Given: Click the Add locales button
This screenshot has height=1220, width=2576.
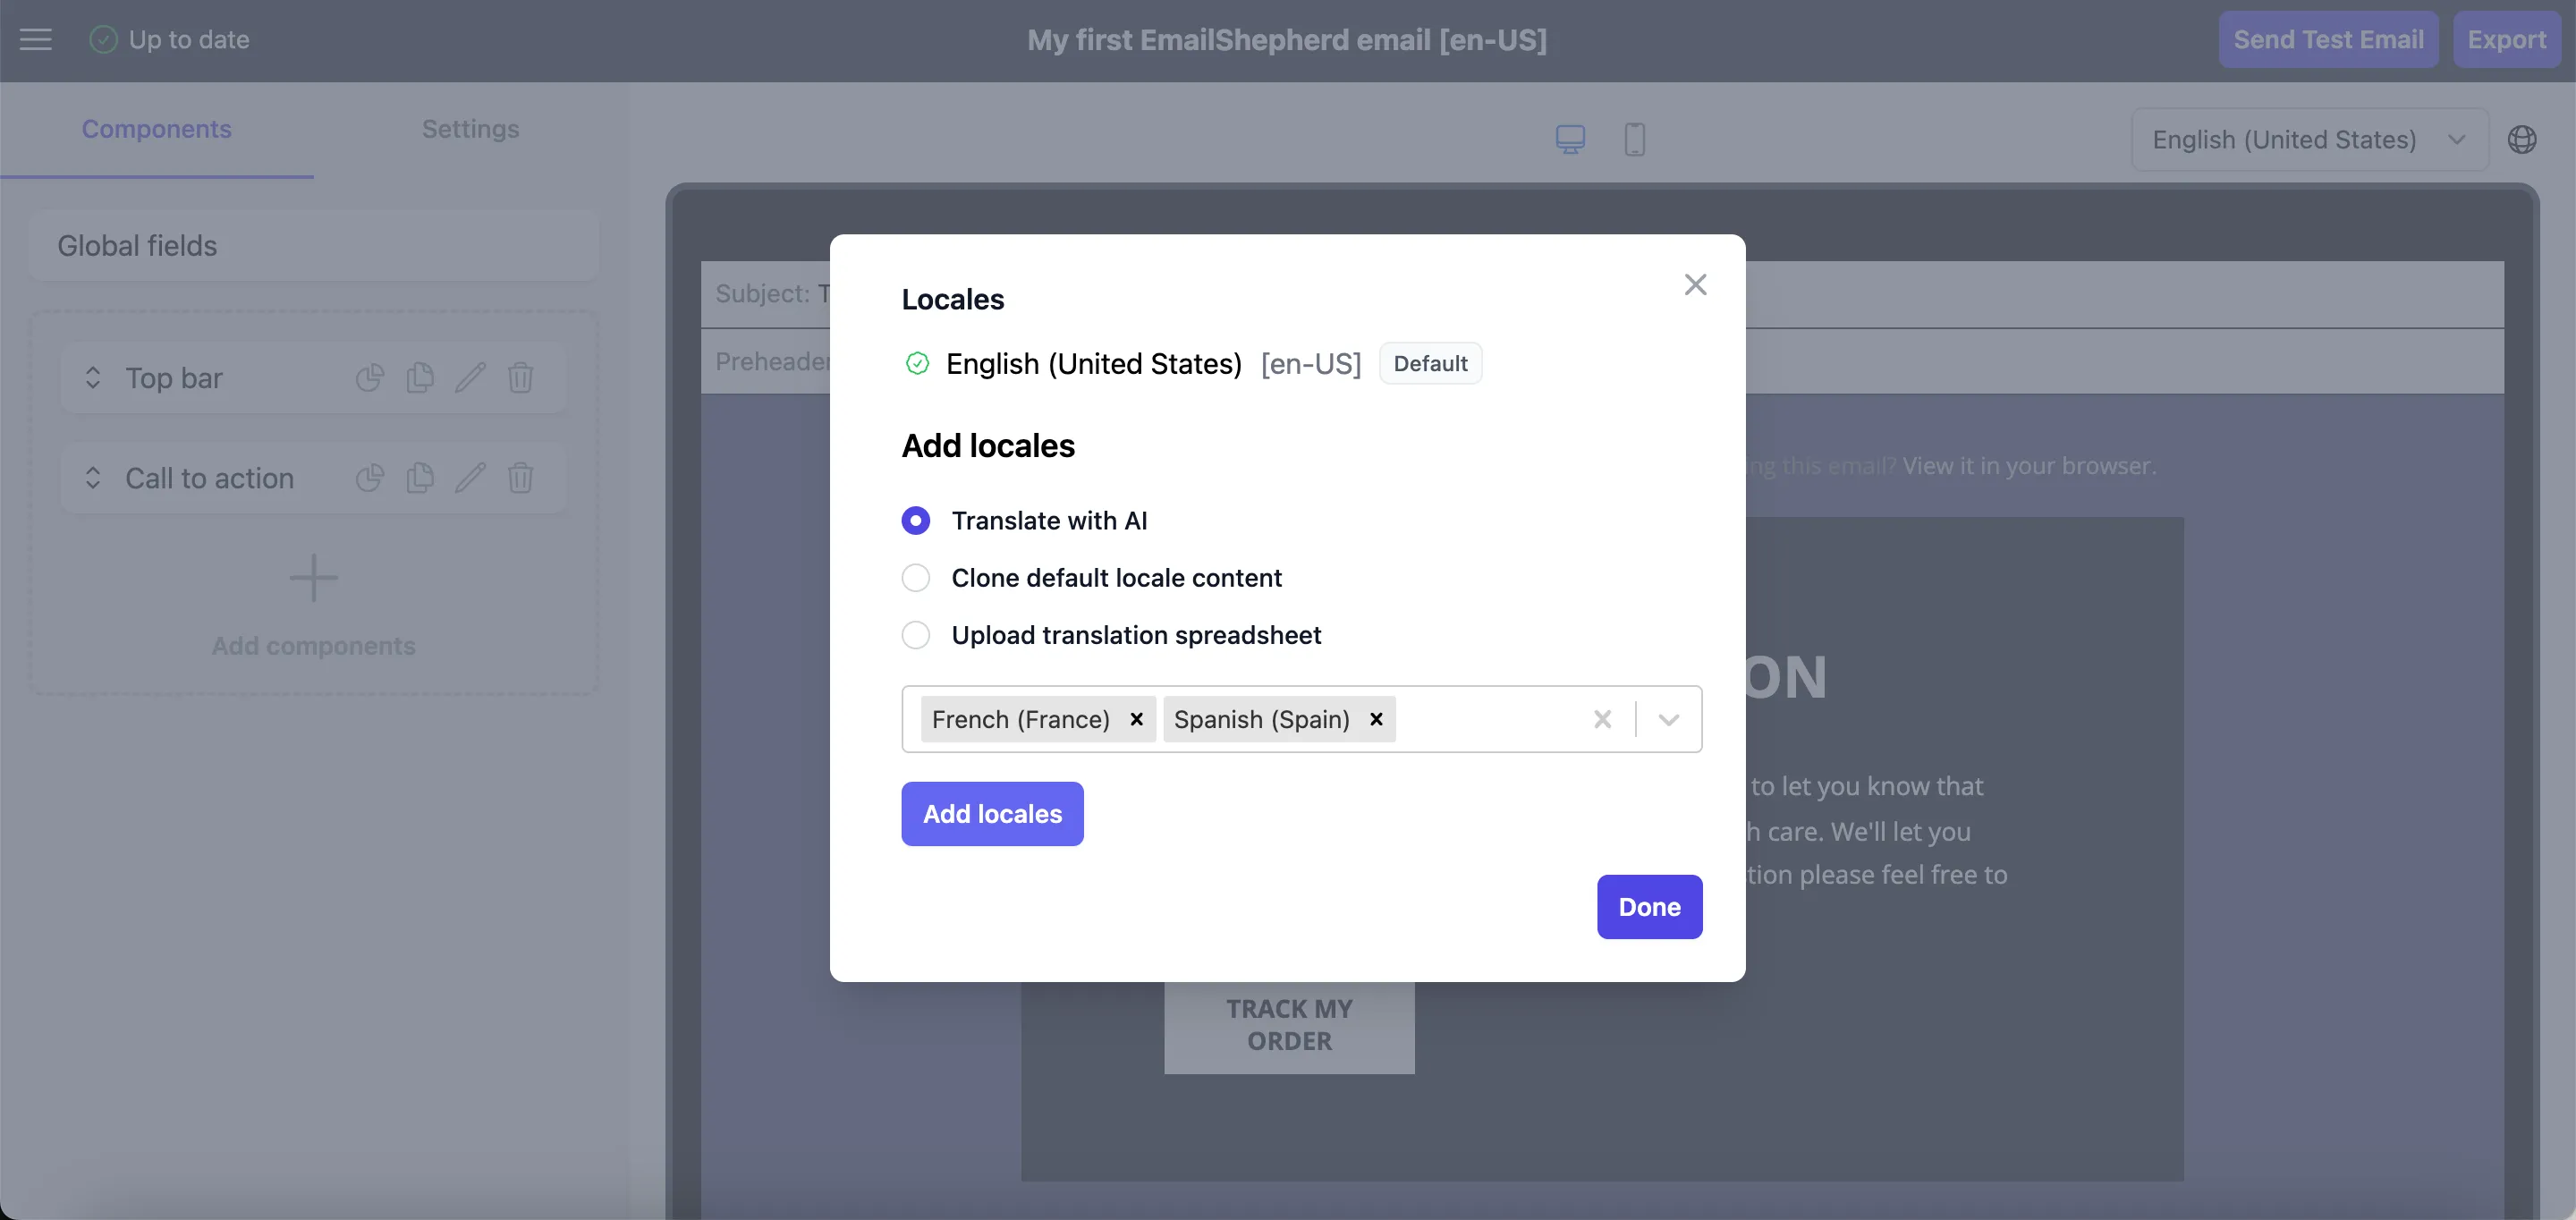Looking at the screenshot, I should 992,814.
